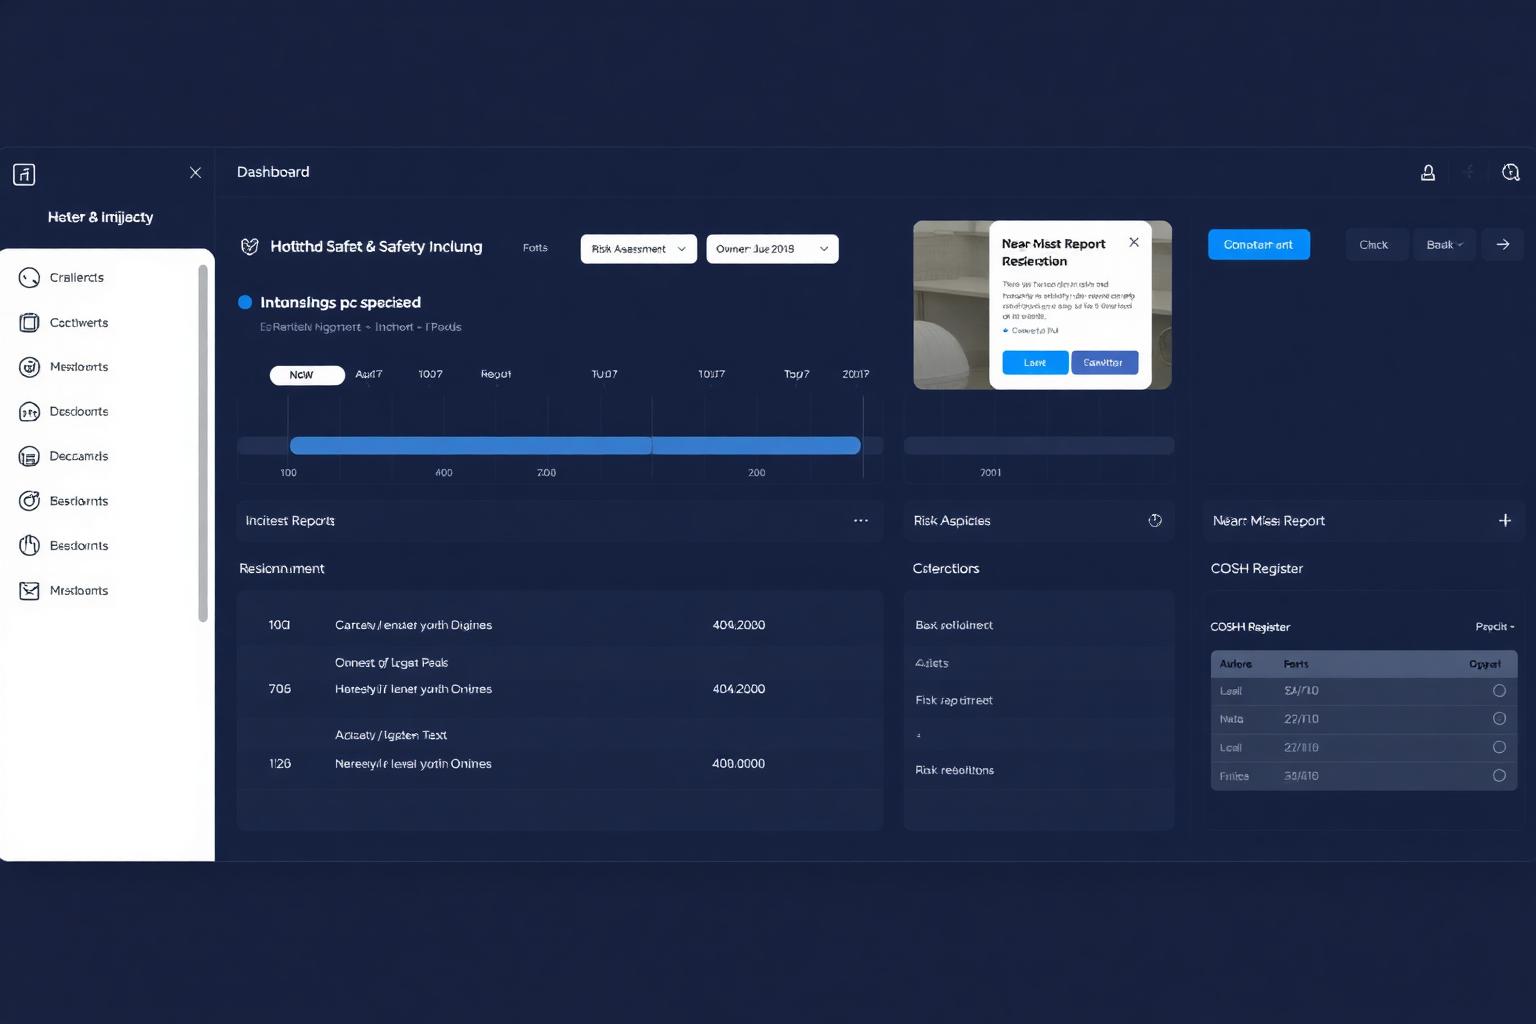Select the radio button in Leall 24/10 row
Screen dimensions: 1536x1024
1499,691
